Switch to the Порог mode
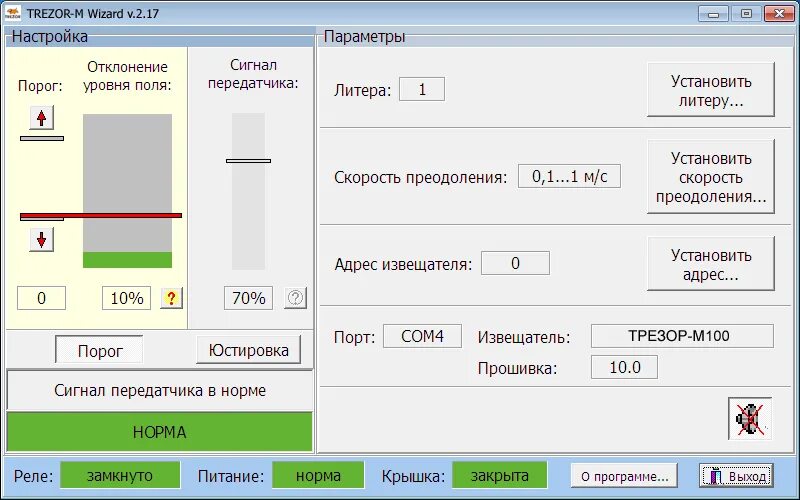 click(x=99, y=351)
